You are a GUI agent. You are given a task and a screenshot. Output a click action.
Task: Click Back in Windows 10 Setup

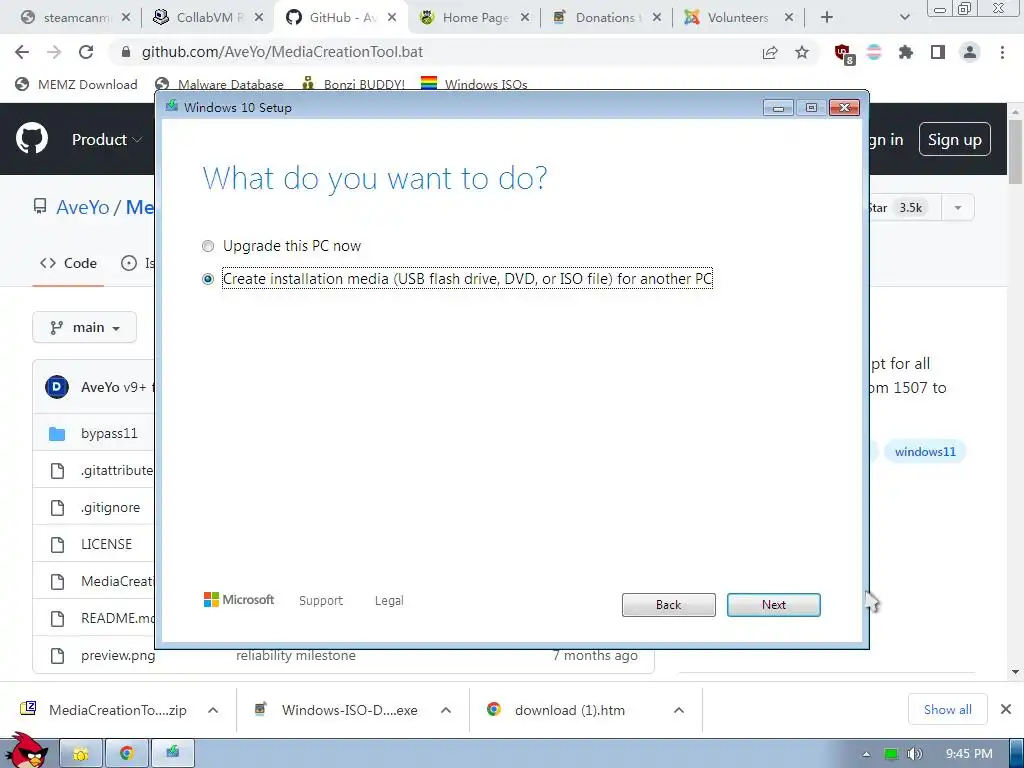tap(668, 605)
